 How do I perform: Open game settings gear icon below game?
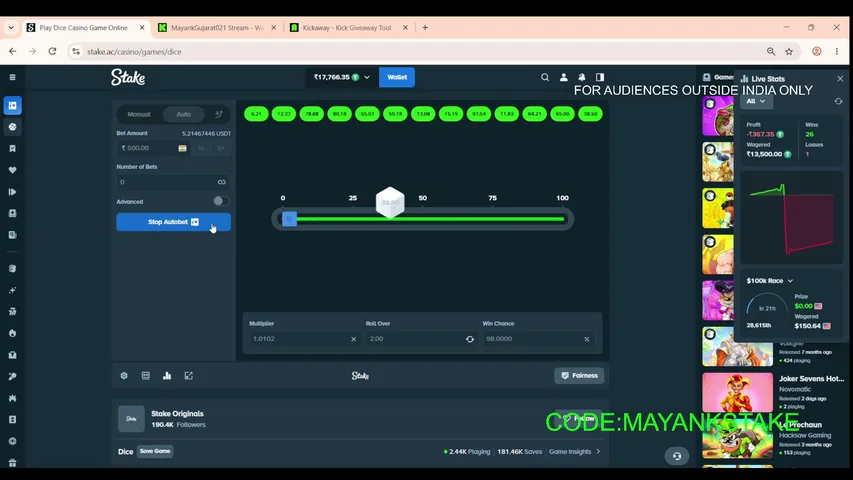tap(124, 376)
